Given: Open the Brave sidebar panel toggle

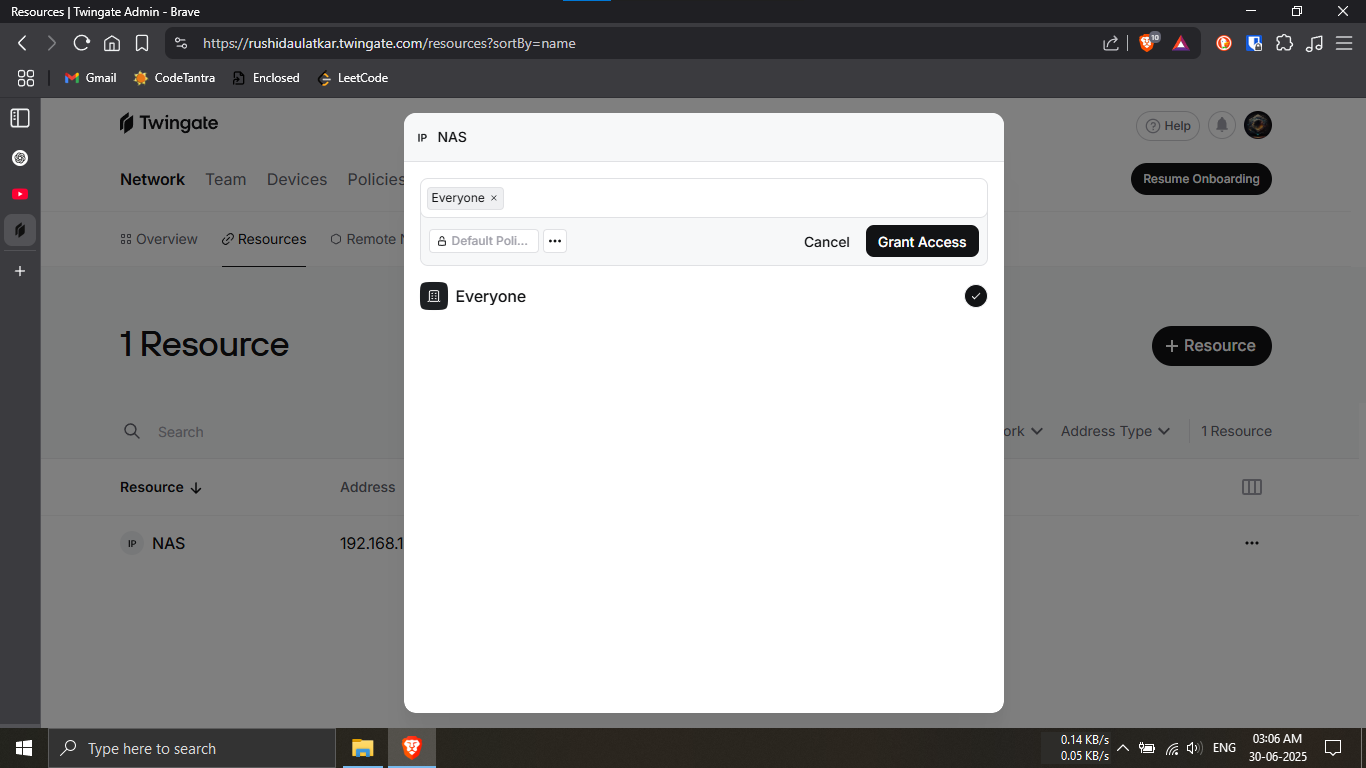Looking at the screenshot, I should coord(20,118).
